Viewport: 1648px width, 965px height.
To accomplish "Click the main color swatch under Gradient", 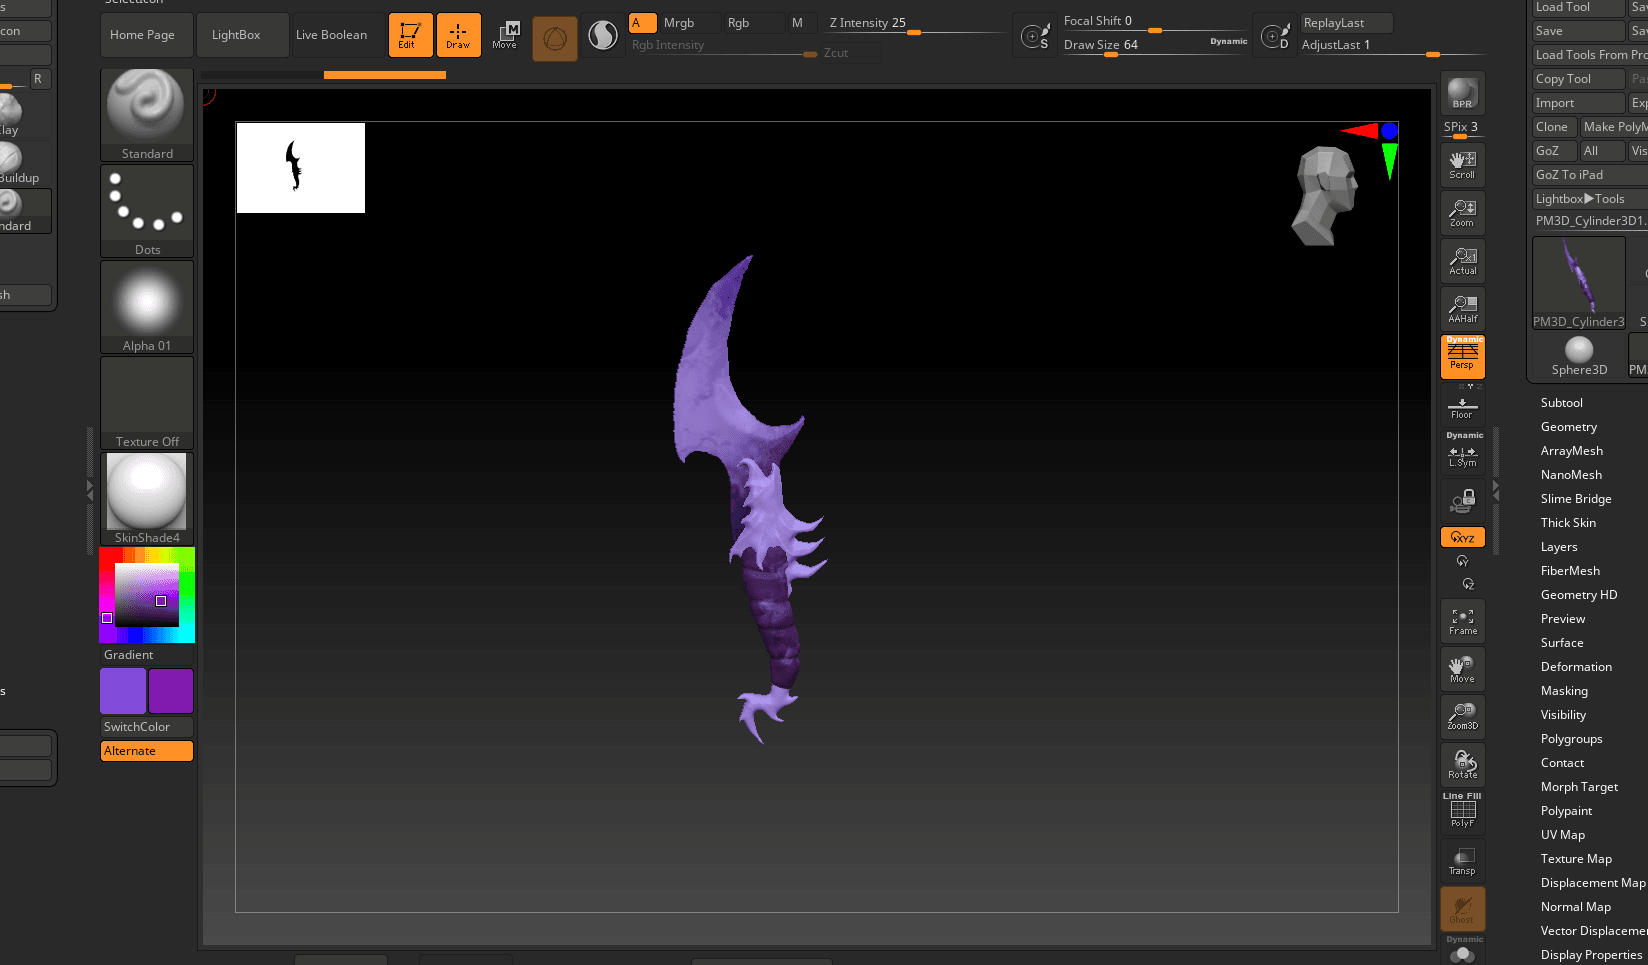I will point(123,691).
